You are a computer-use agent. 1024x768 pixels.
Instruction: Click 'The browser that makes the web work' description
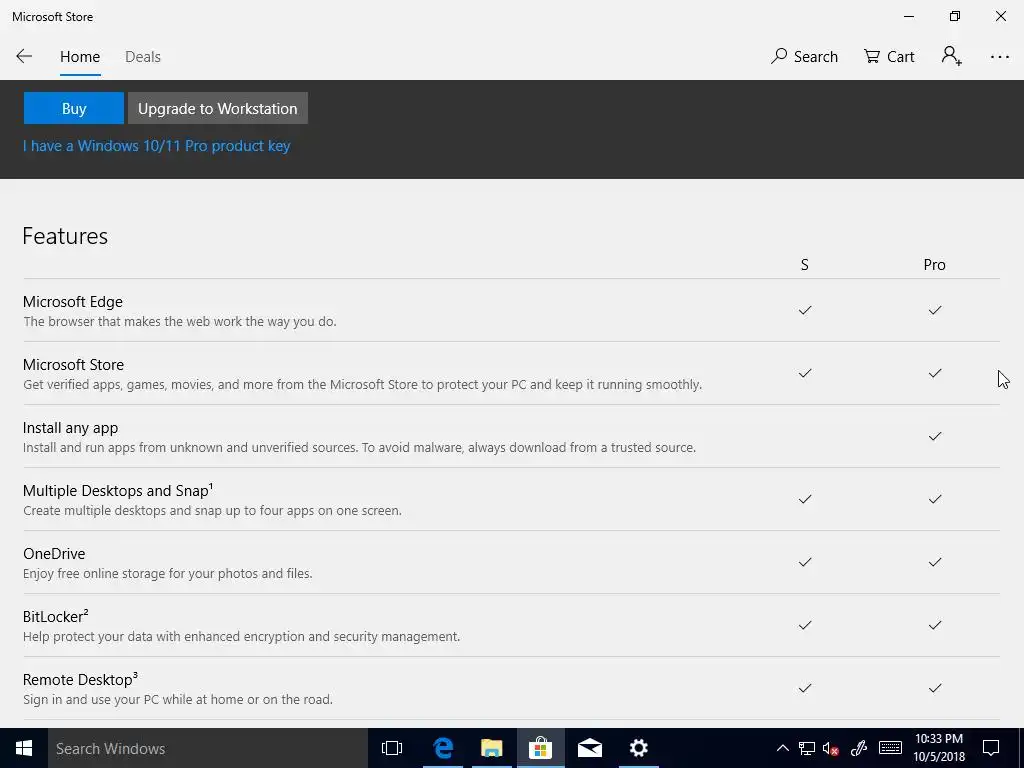pos(180,321)
